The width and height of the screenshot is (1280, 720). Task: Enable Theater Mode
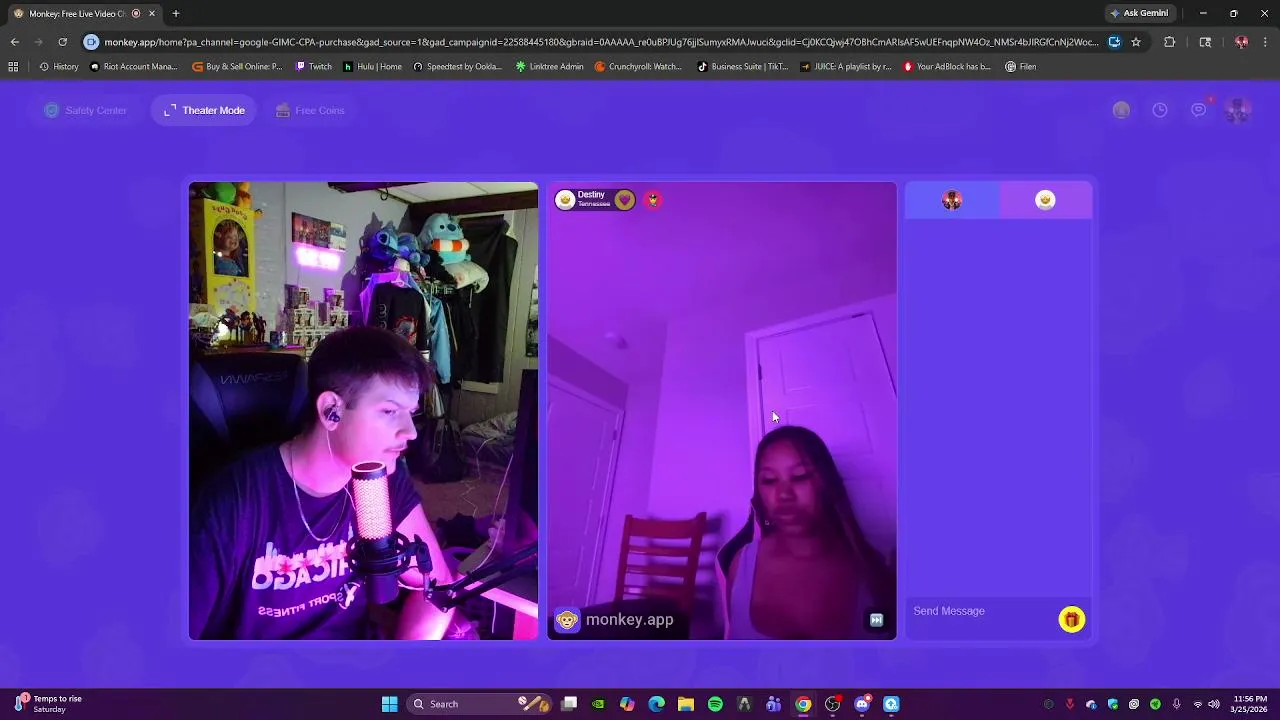coord(204,110)
